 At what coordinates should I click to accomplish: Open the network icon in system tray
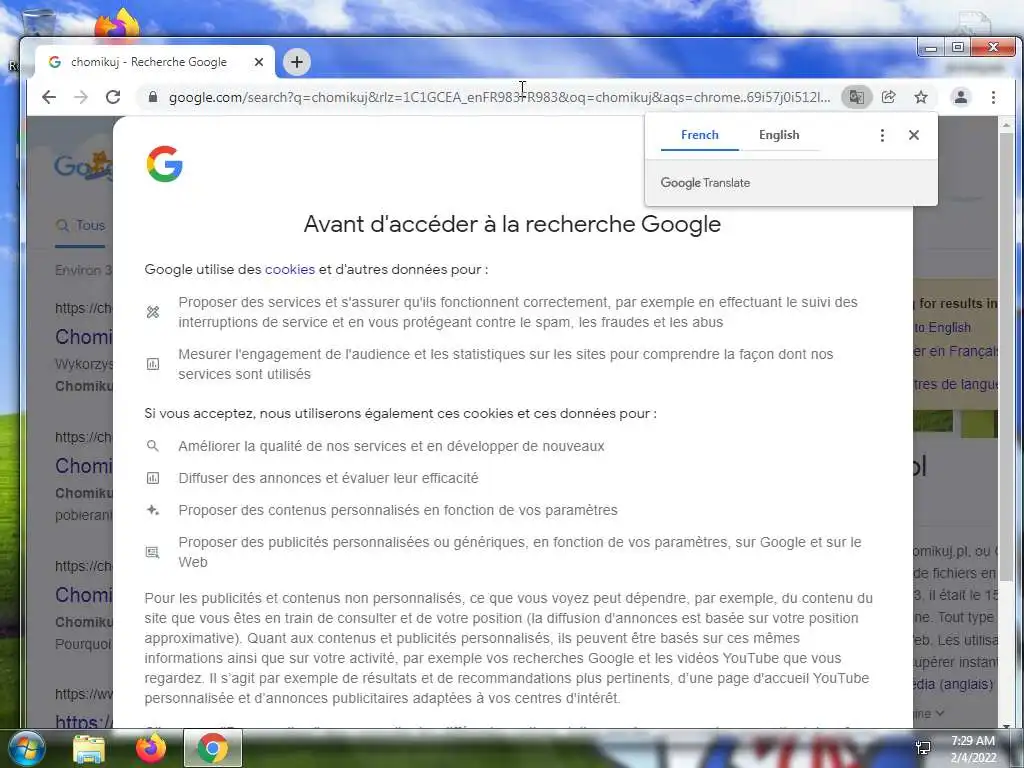point(923,748)
